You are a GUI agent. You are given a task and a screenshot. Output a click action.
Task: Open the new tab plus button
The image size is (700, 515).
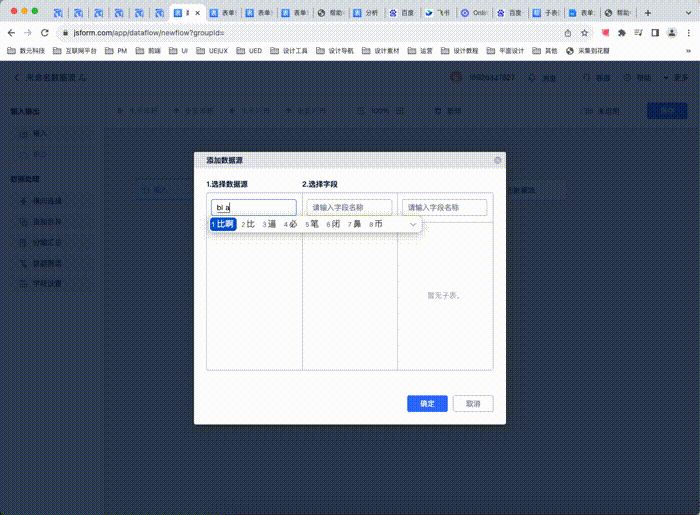pyautogui.click(x=648, y=13)
